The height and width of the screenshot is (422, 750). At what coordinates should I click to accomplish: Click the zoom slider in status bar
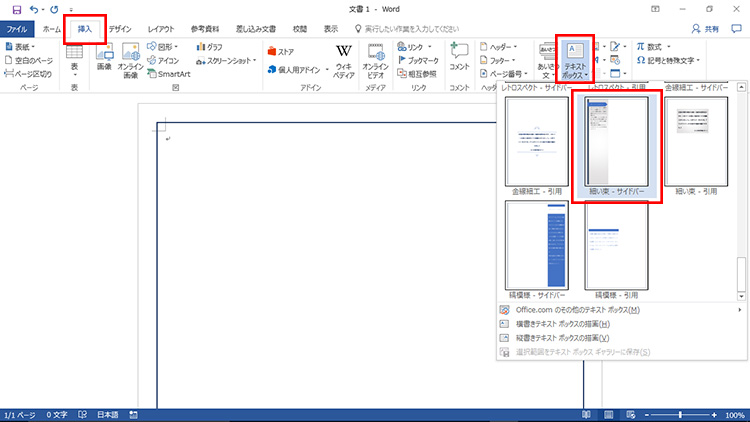point(680,414)
